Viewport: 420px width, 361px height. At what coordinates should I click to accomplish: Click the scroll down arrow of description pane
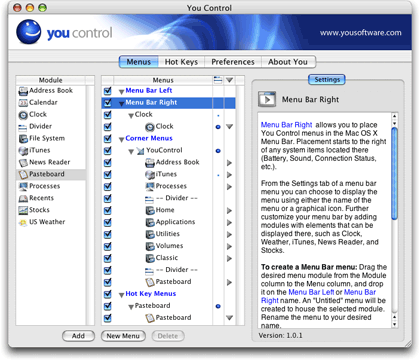point(395,324)
